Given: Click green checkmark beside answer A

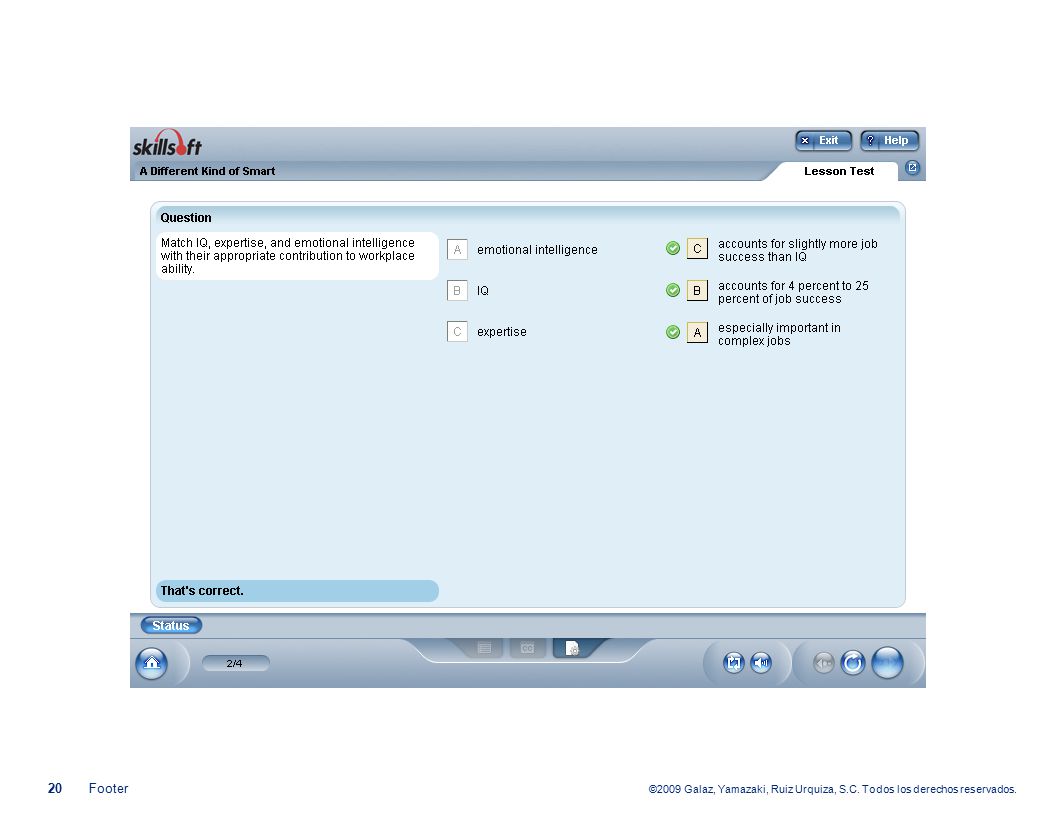Looking at the screenshot, I should click(673, 332).
